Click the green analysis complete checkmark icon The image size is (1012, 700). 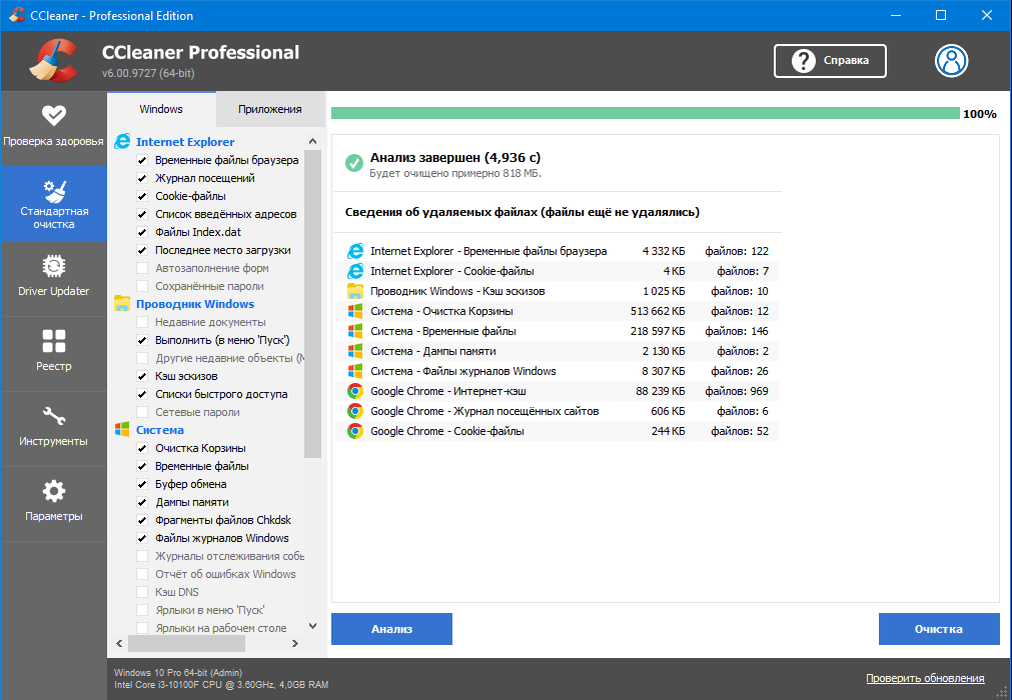(x=354, y=163)
